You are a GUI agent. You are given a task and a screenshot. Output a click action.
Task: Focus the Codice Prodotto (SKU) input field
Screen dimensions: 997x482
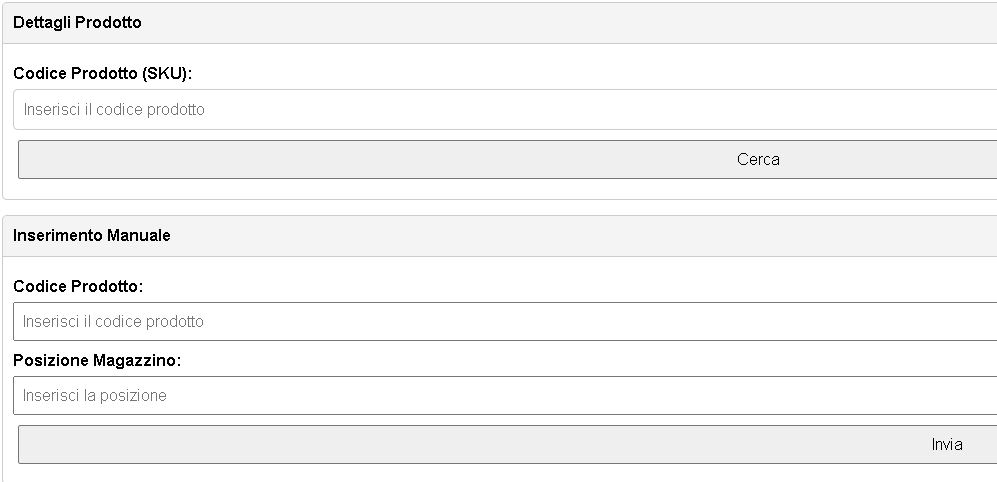coord(505,109)
